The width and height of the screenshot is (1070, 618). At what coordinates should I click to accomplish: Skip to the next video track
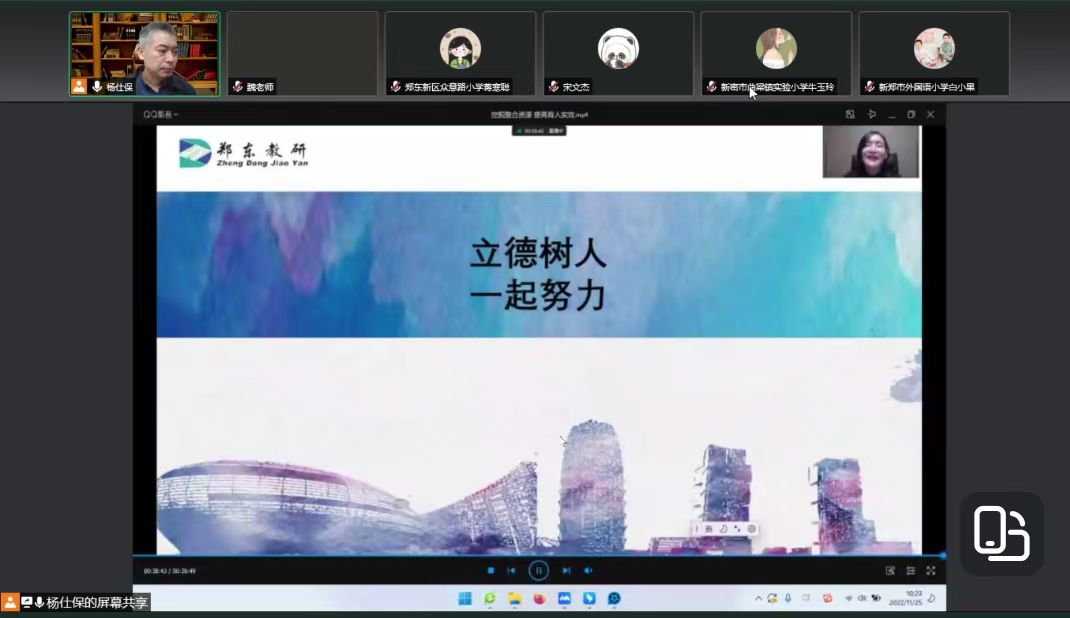(566, 570)
